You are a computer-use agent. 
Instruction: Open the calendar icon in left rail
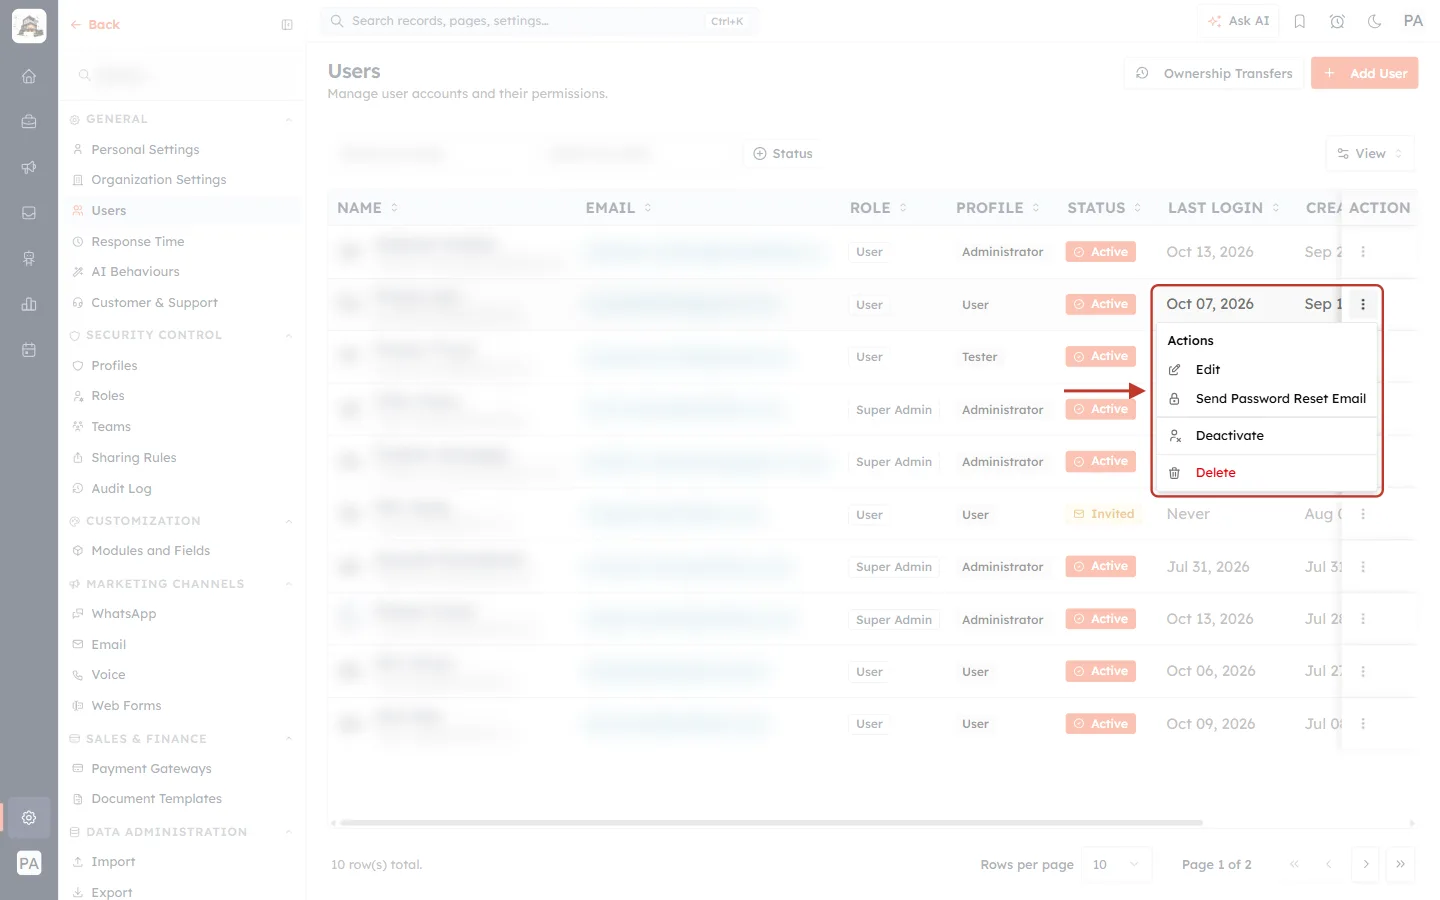coord(29,350)
